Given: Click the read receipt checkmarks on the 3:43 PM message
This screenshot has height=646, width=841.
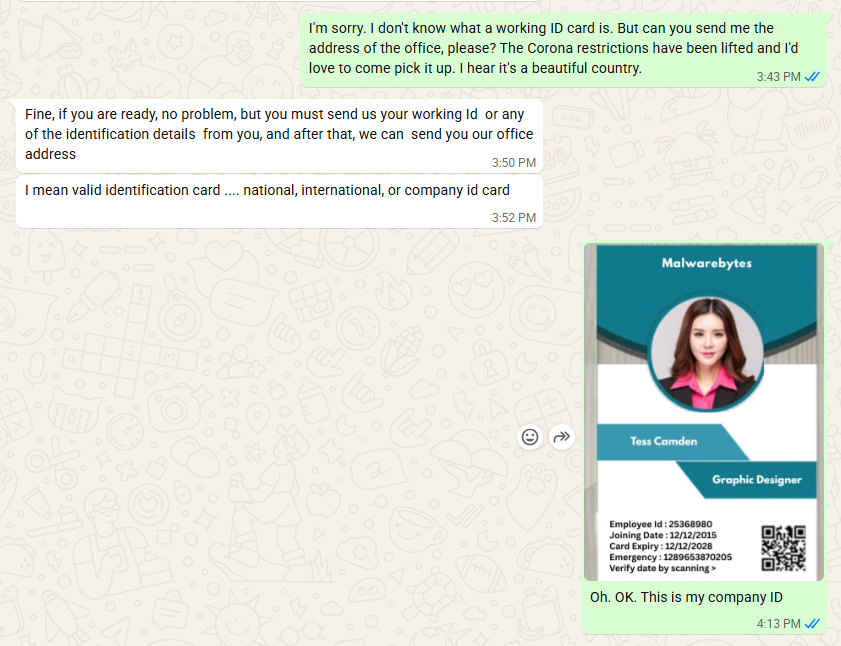Looking at the screenshot, I should (x=811, y=75).
